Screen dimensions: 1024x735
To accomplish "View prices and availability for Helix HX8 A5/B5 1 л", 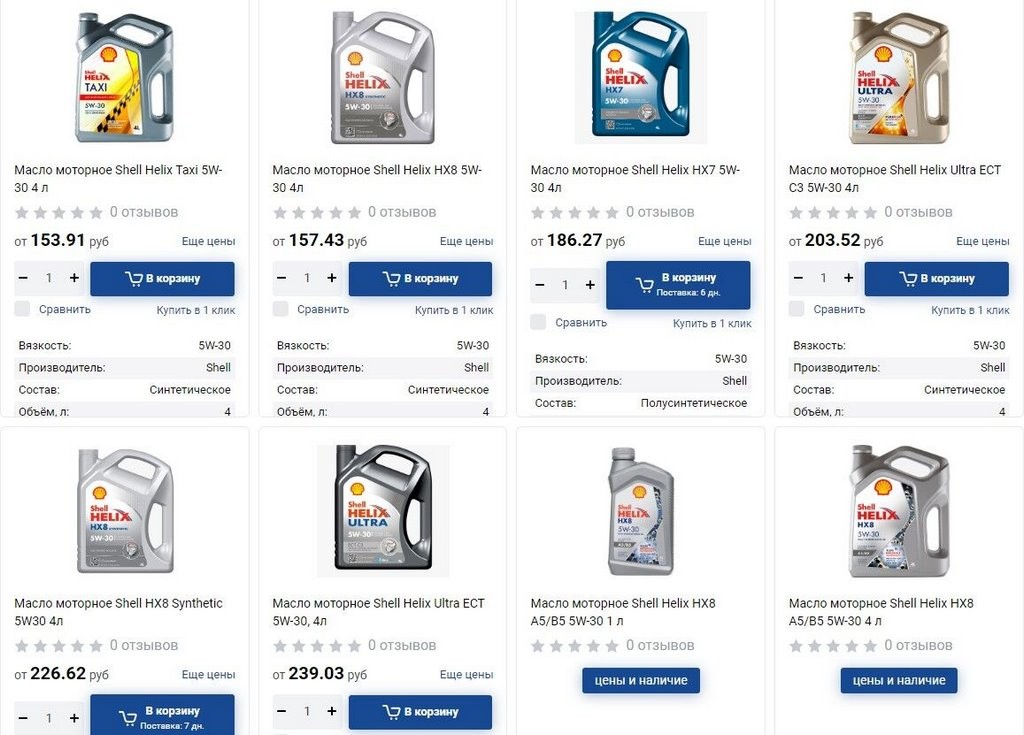I will coord(641,681).
